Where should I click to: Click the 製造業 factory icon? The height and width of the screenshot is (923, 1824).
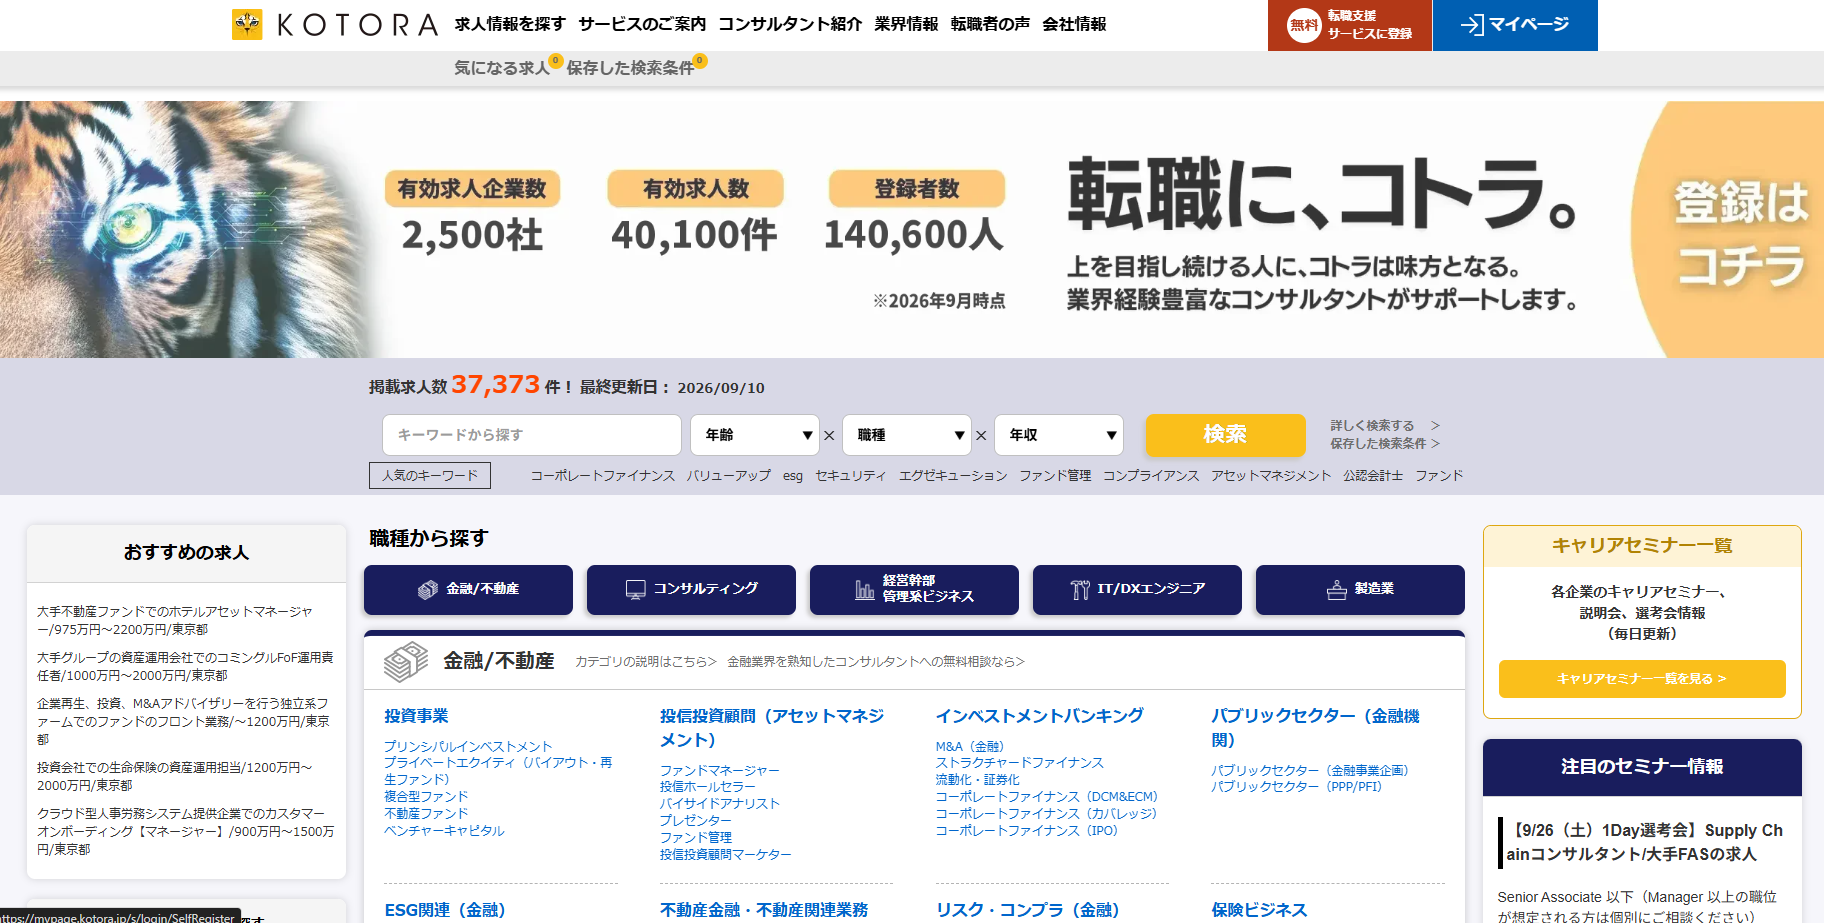pos(1336,590)
